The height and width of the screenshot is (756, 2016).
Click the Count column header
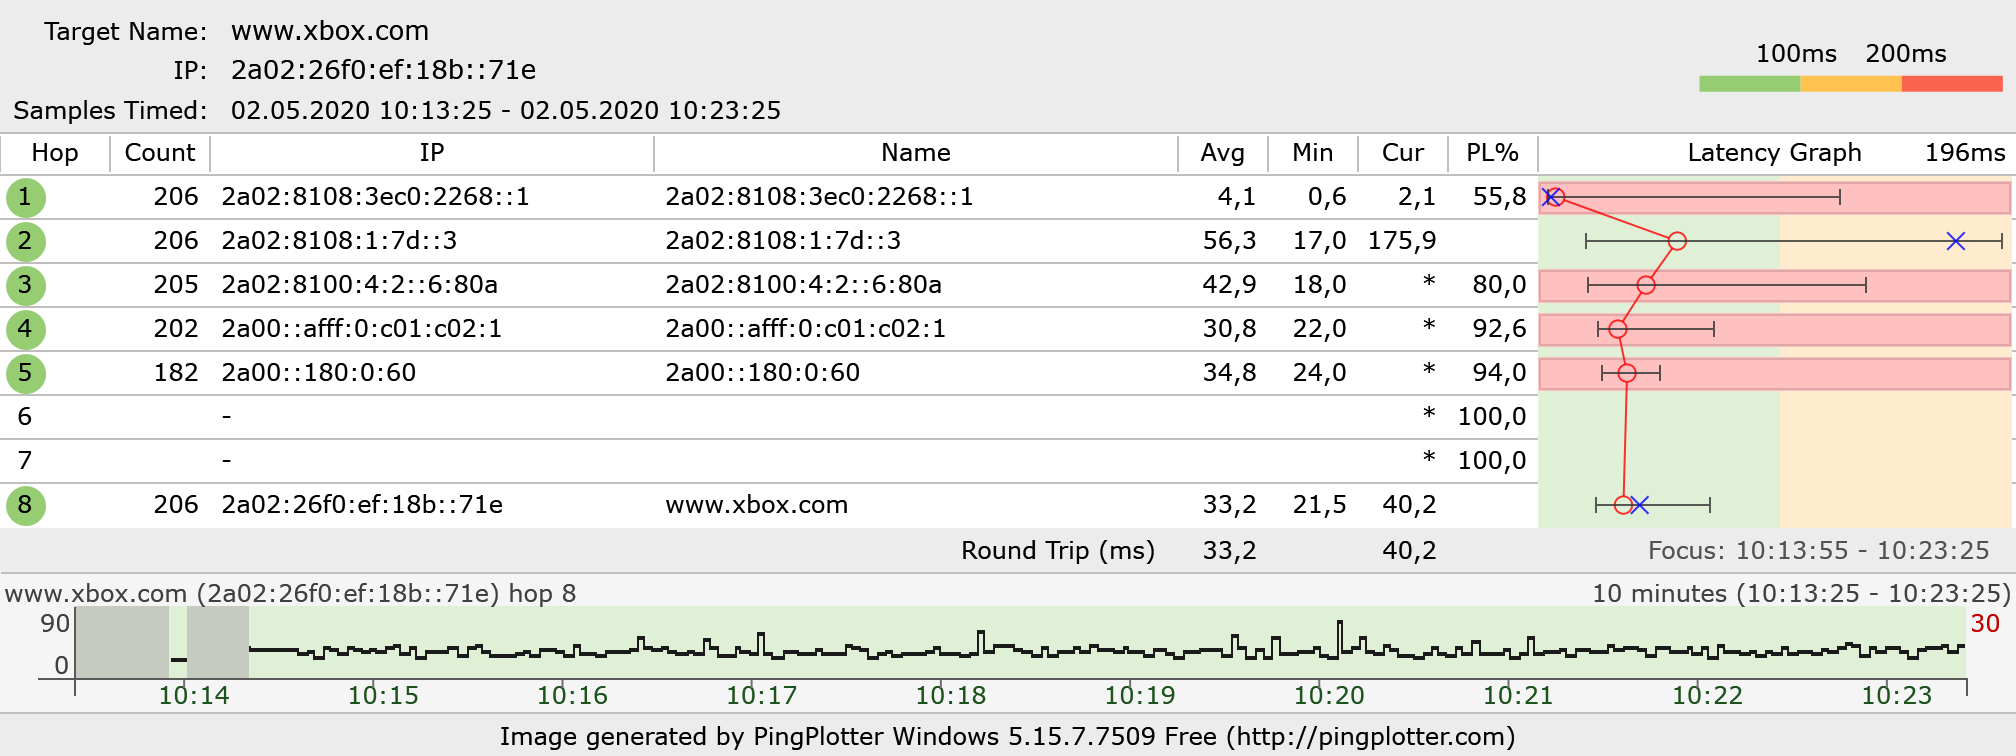pyautogui.click(x=160, y=153)
